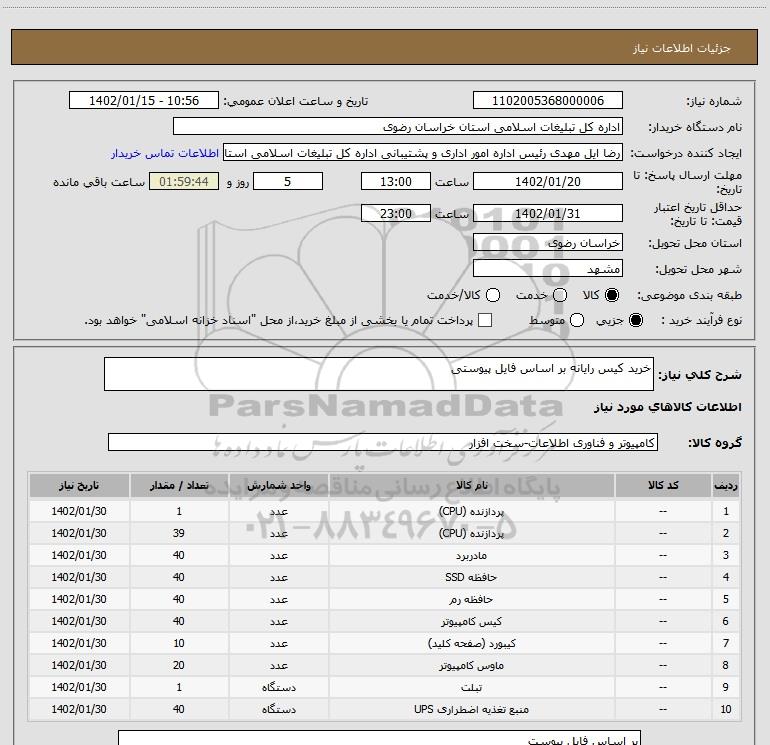770x745 pixels.
Task: Click the general description box خرید کیس رایانه
Action: coord(379,374)
